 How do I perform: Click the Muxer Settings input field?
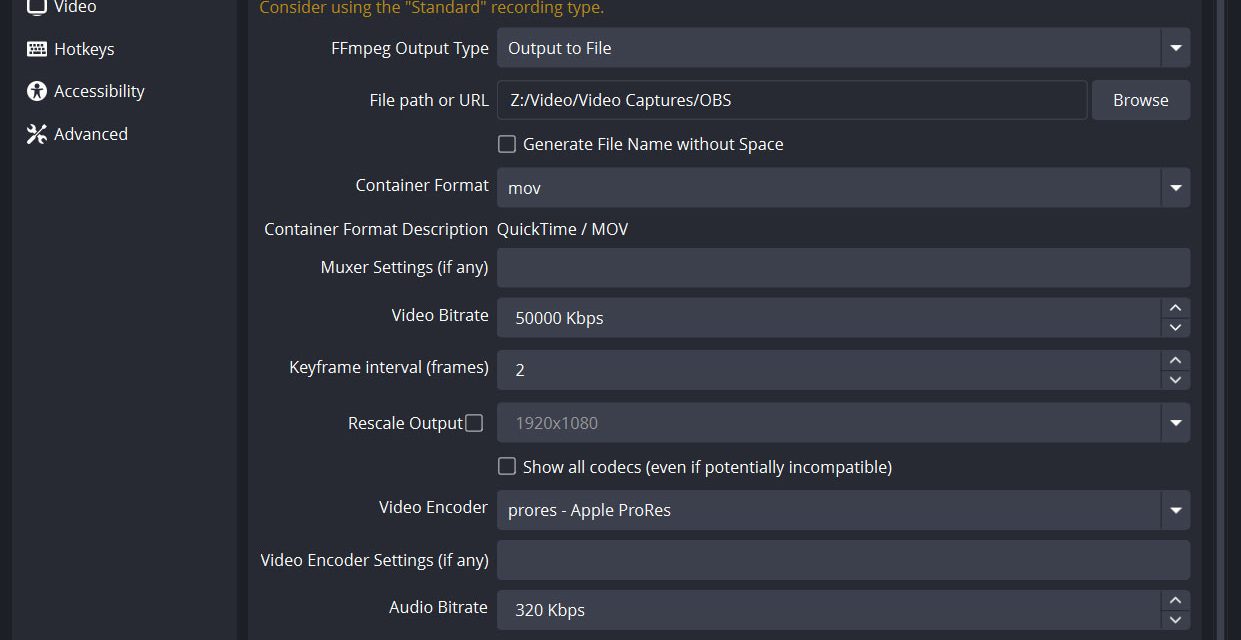(842, 268)
